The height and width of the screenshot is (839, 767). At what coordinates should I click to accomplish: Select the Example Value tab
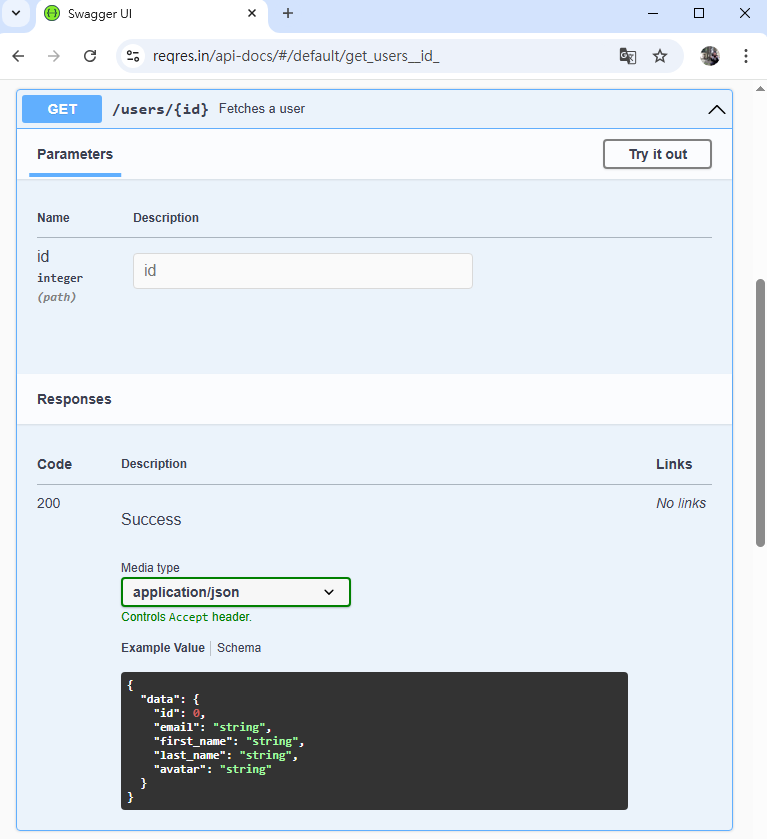click(162, 648)
